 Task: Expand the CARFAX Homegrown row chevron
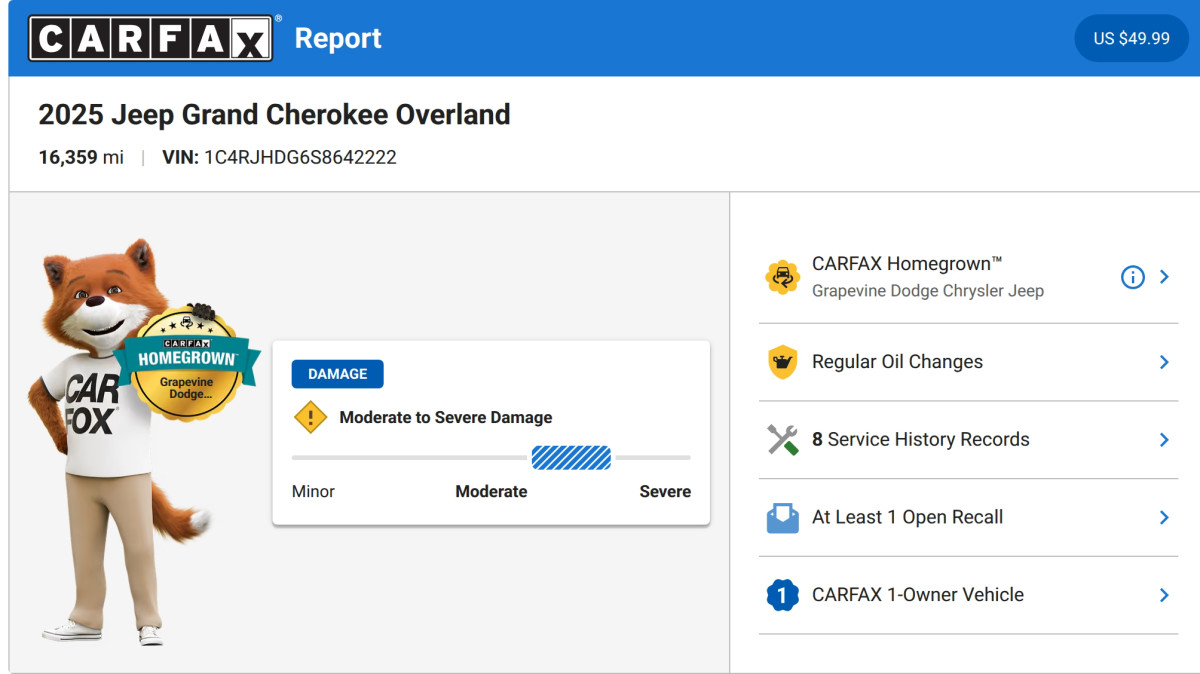(x=1164, y=277)
